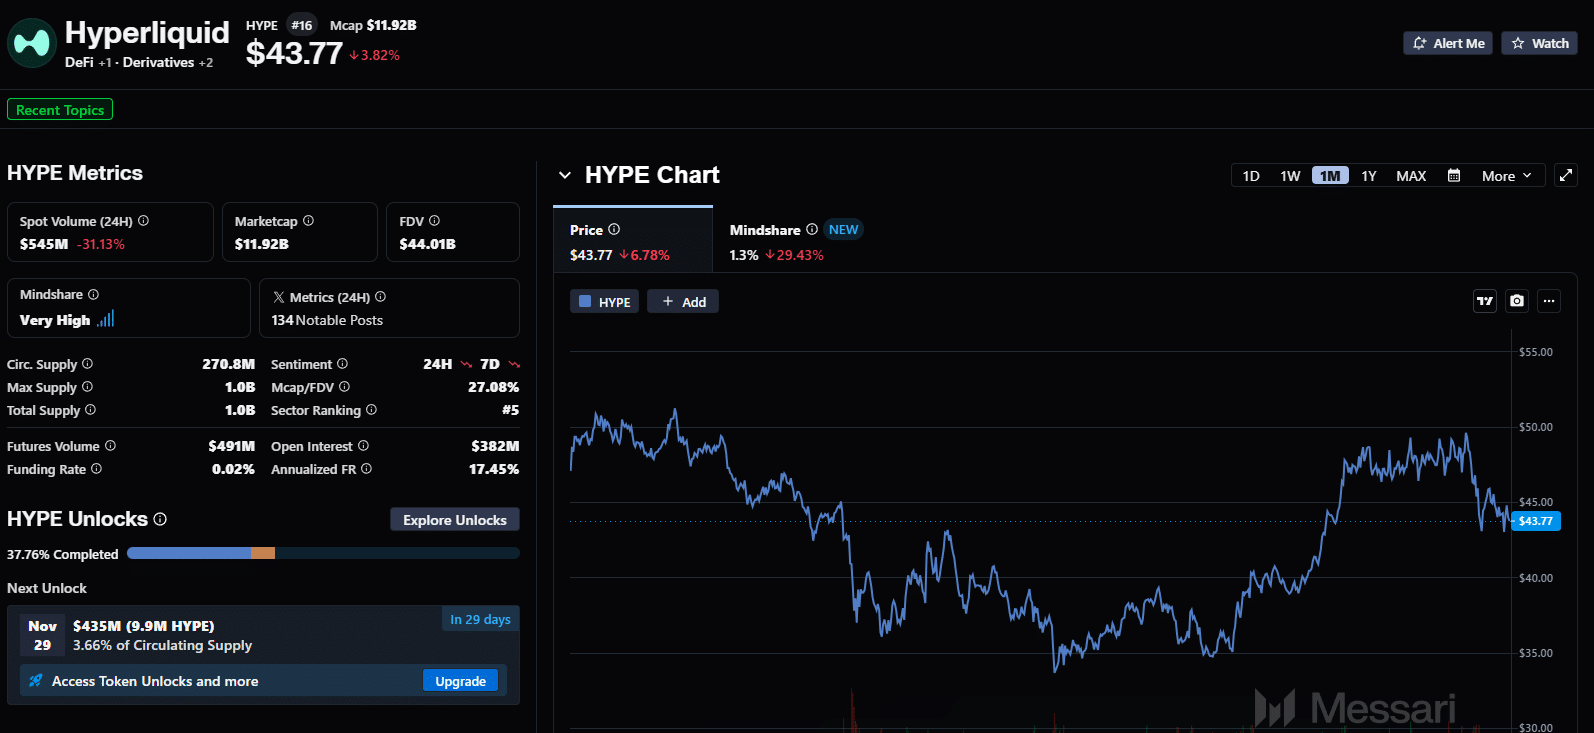This screenshot has width=1594, height=733.
Task: Click the 17.45% Annualized FR value
Action: tap(494, 469)
